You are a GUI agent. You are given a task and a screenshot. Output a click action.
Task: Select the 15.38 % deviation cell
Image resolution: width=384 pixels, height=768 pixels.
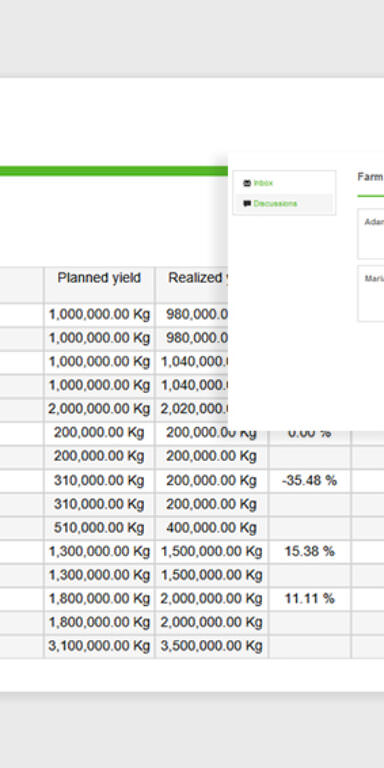(310, 552)
